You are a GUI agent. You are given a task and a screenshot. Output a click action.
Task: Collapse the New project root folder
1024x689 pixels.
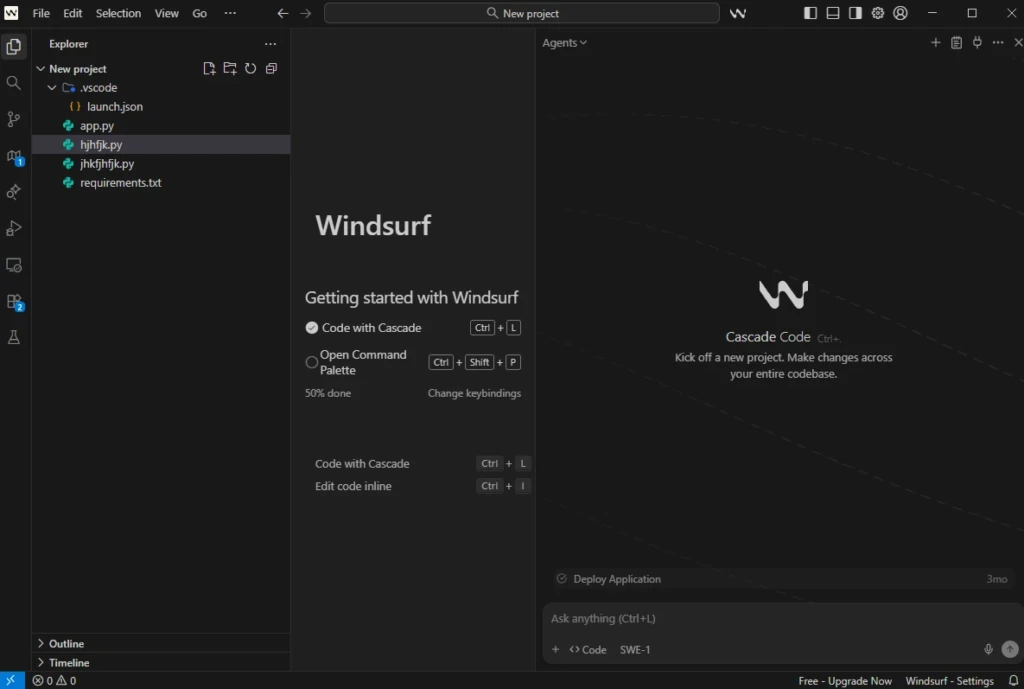tap(41, 69)
